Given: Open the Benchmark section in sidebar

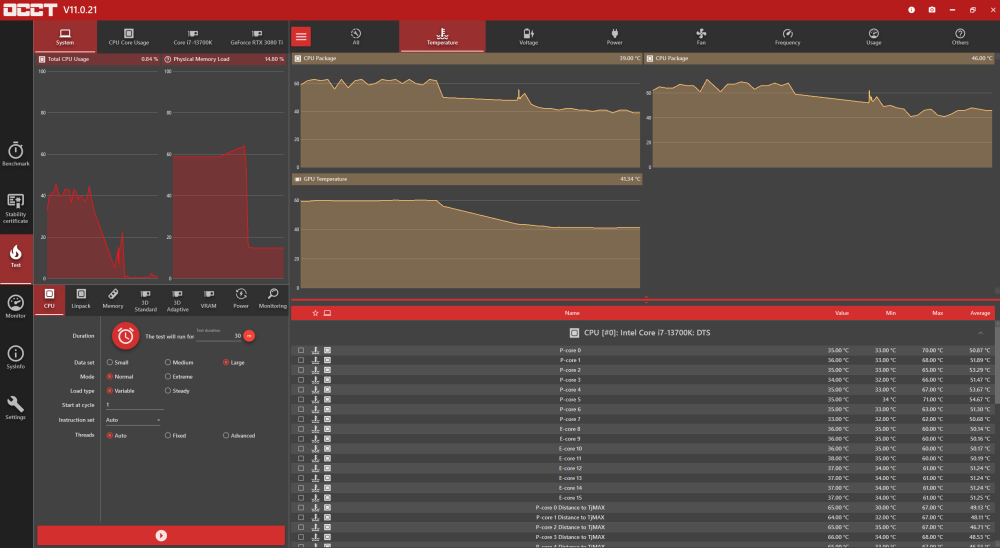Looking at the screenshot, I should [16, 154].
